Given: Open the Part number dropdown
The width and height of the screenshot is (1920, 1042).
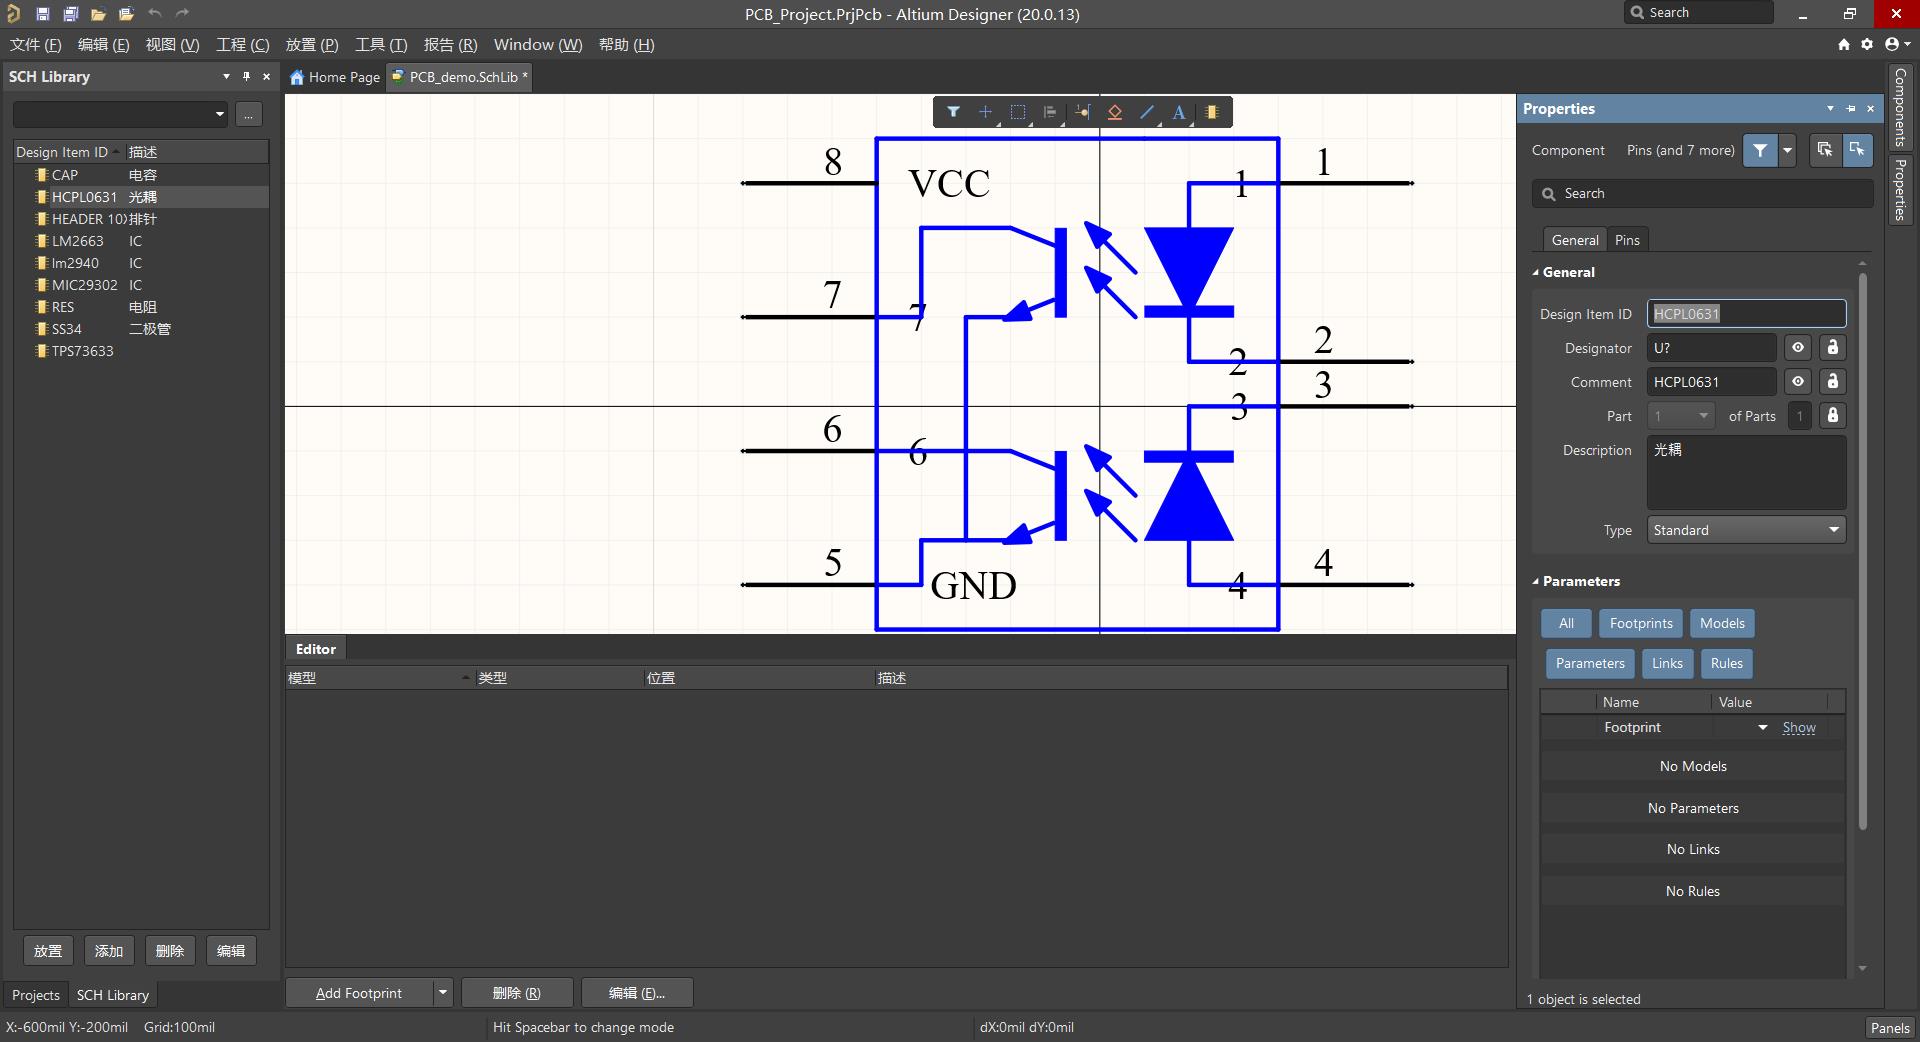Looking at the screenshot, I should [x=1681, y=416].
